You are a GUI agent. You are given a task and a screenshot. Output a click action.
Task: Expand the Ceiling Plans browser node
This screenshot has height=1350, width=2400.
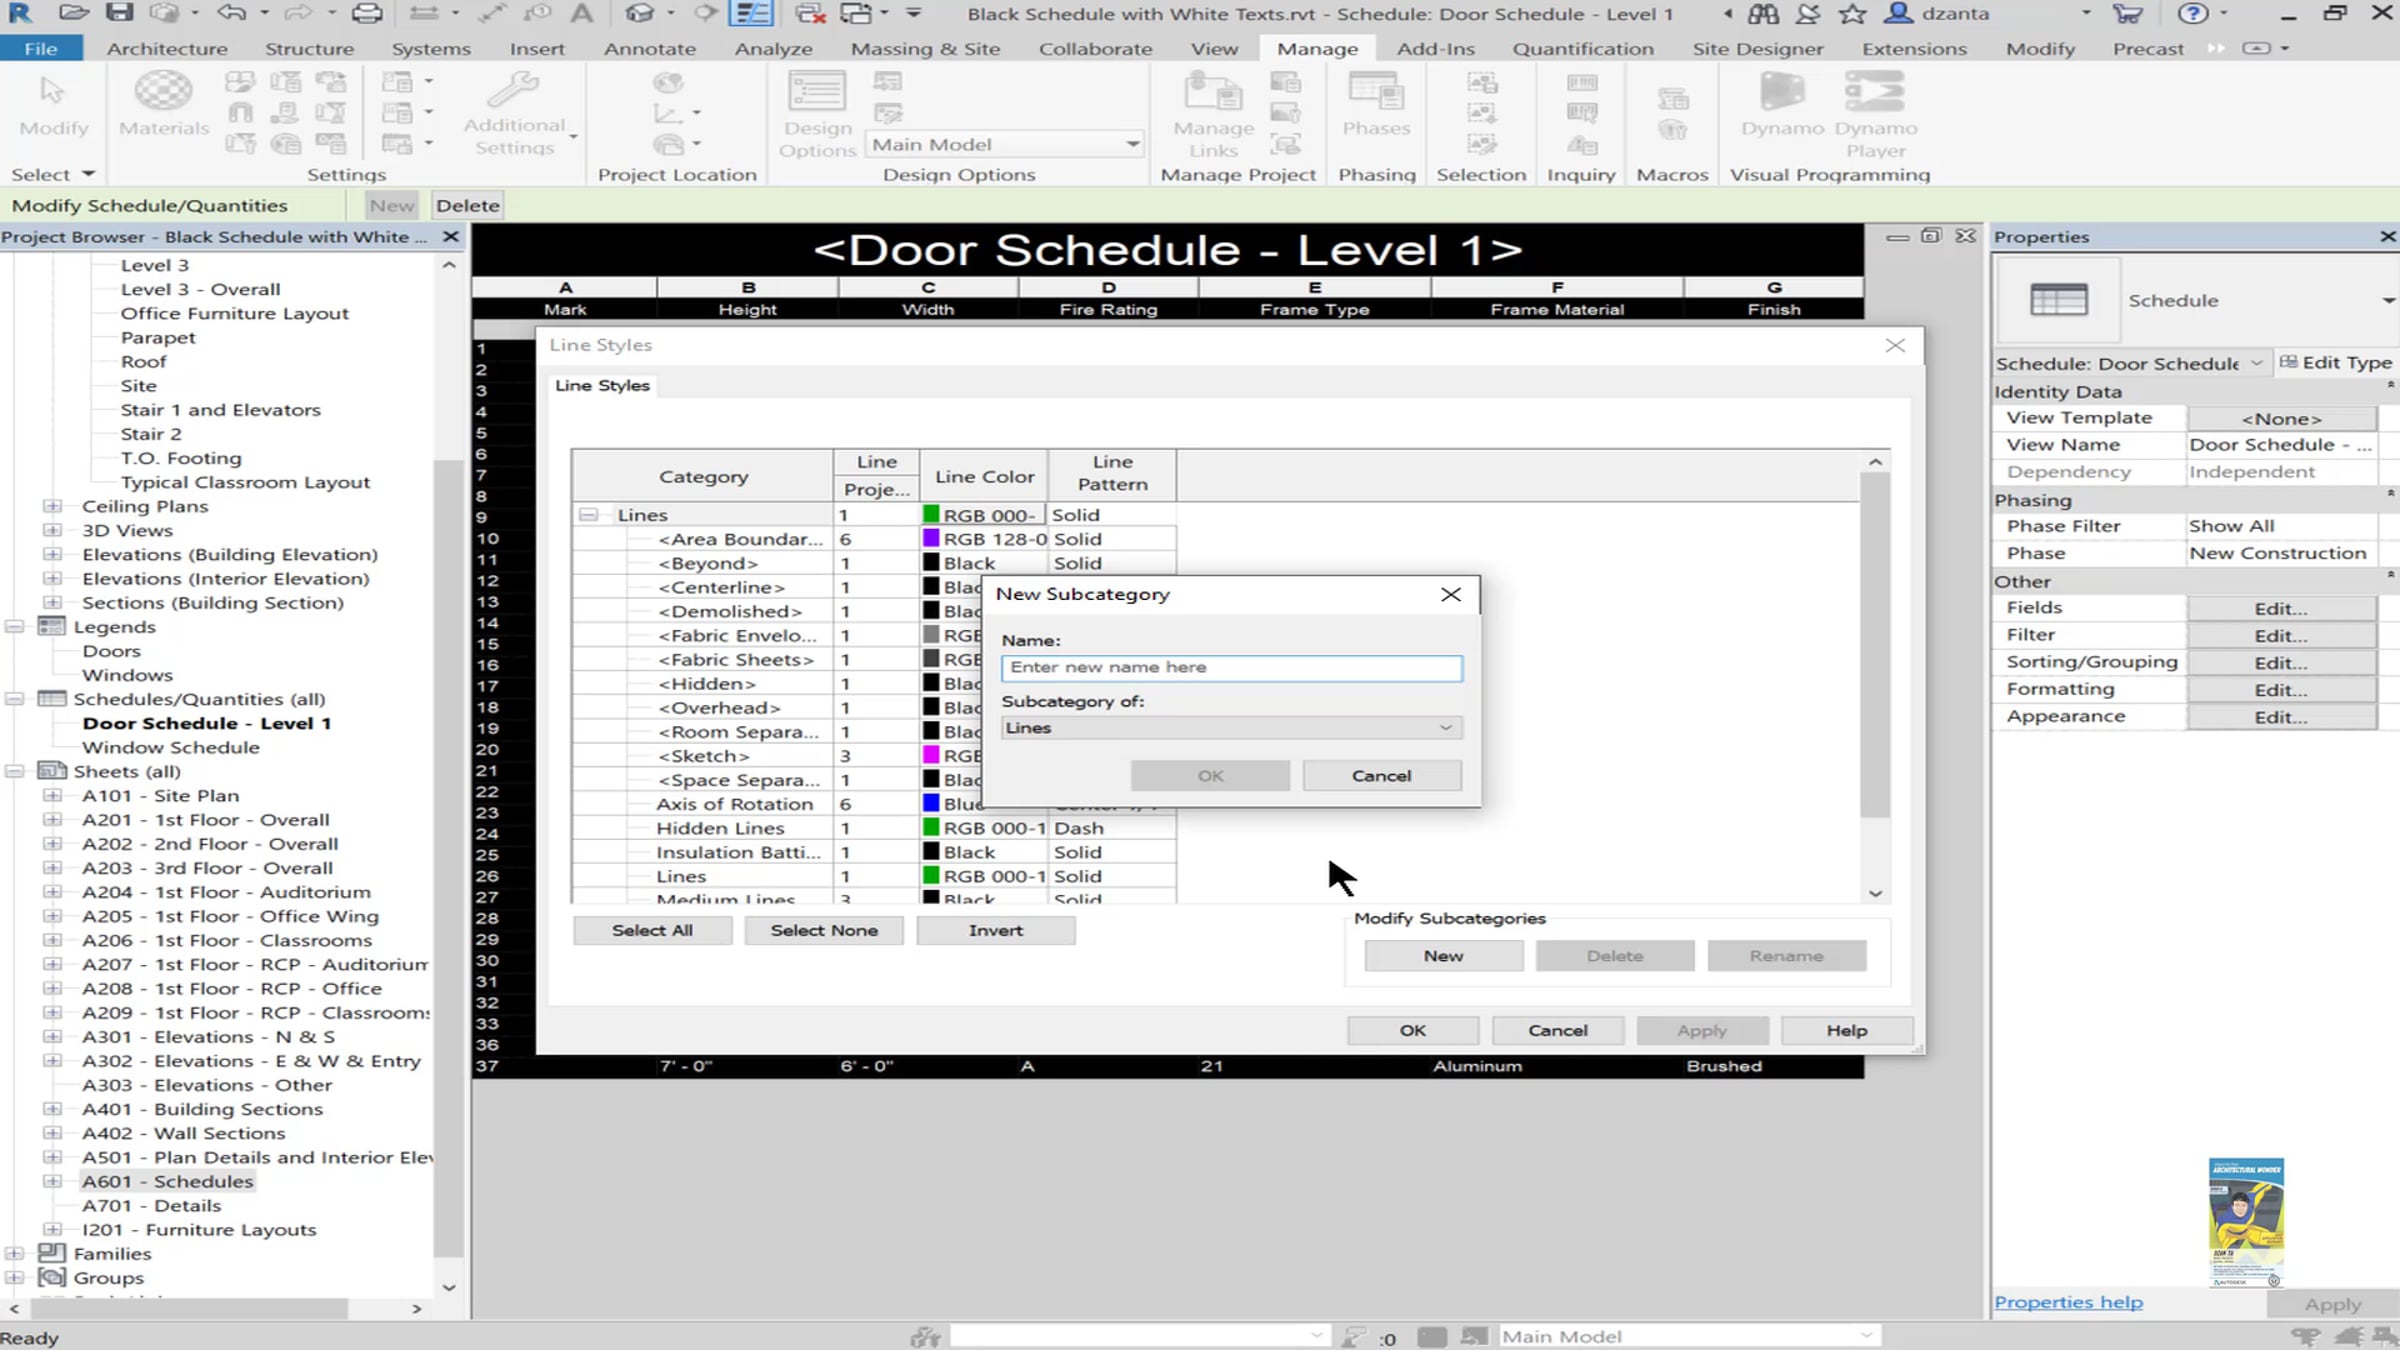pyautogui.click(x=53, y=506)
